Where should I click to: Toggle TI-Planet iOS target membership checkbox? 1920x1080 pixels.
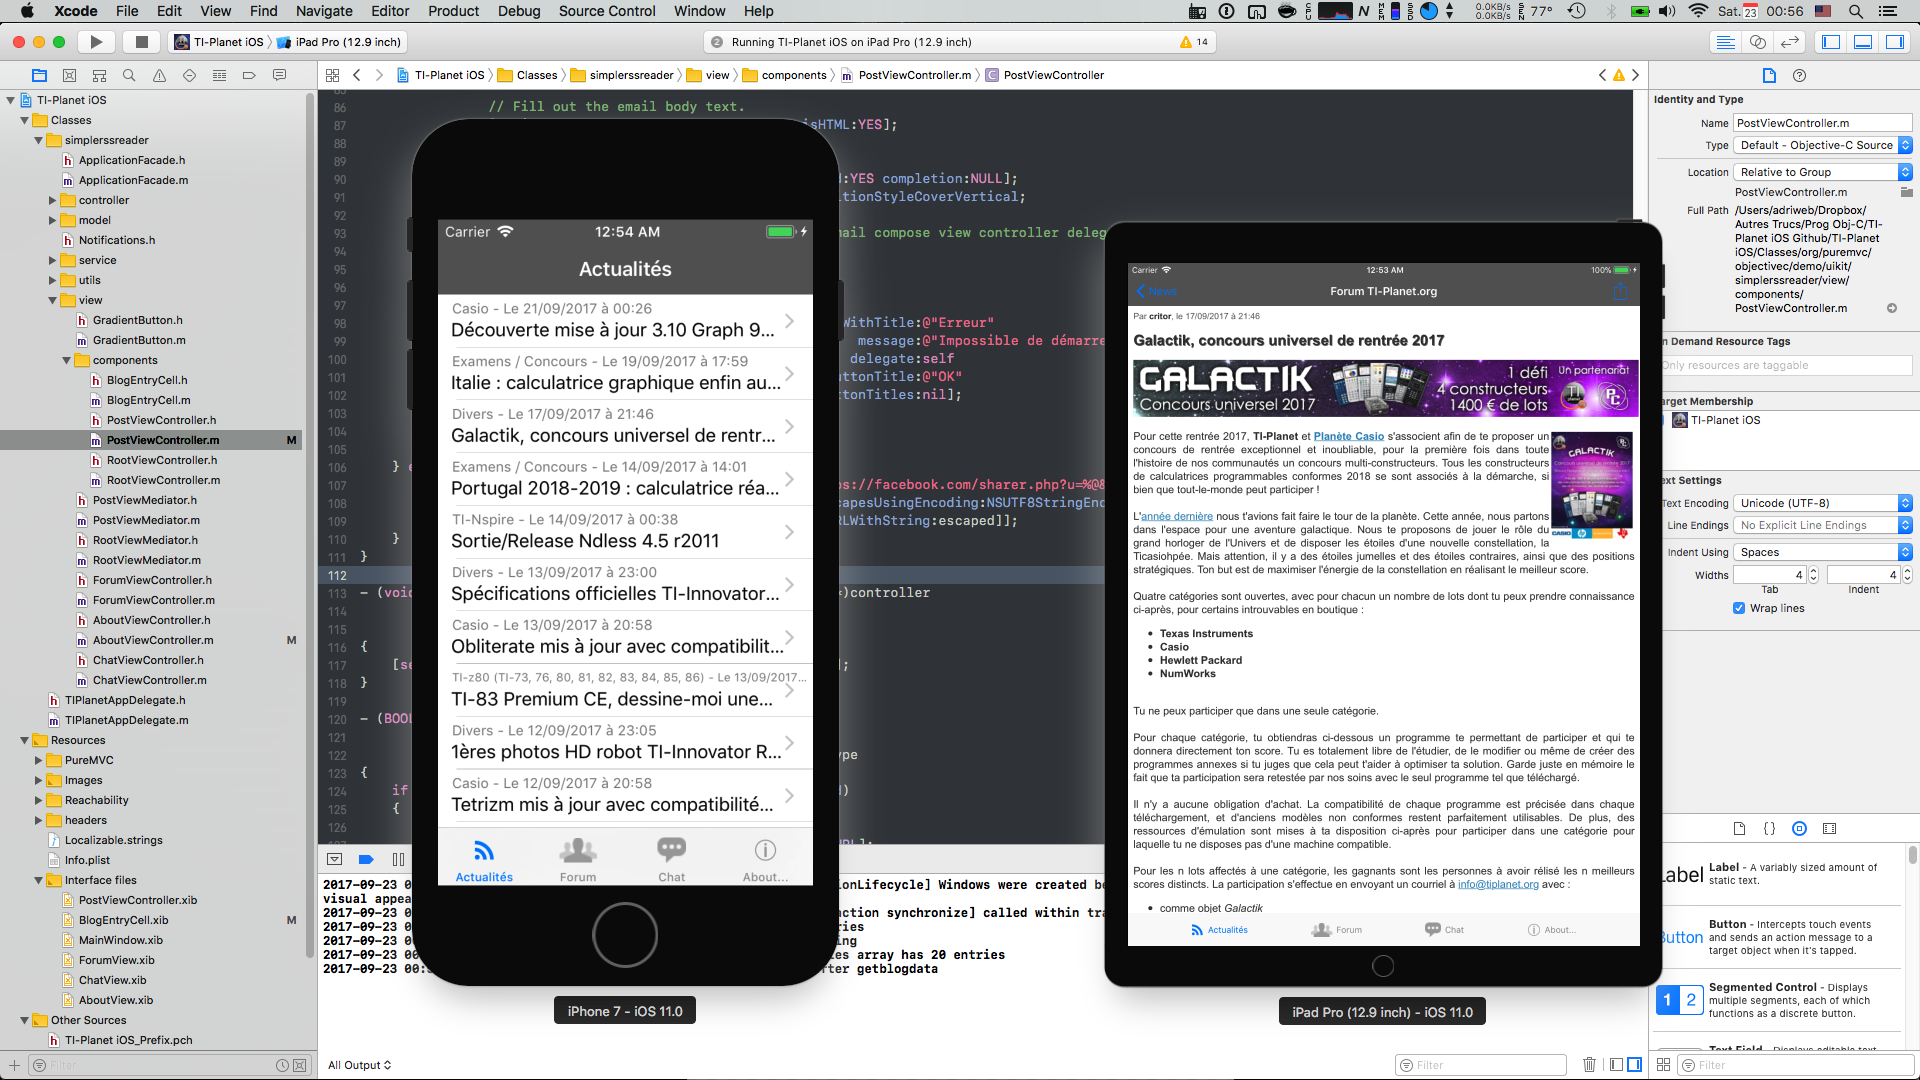[1665, 420]
